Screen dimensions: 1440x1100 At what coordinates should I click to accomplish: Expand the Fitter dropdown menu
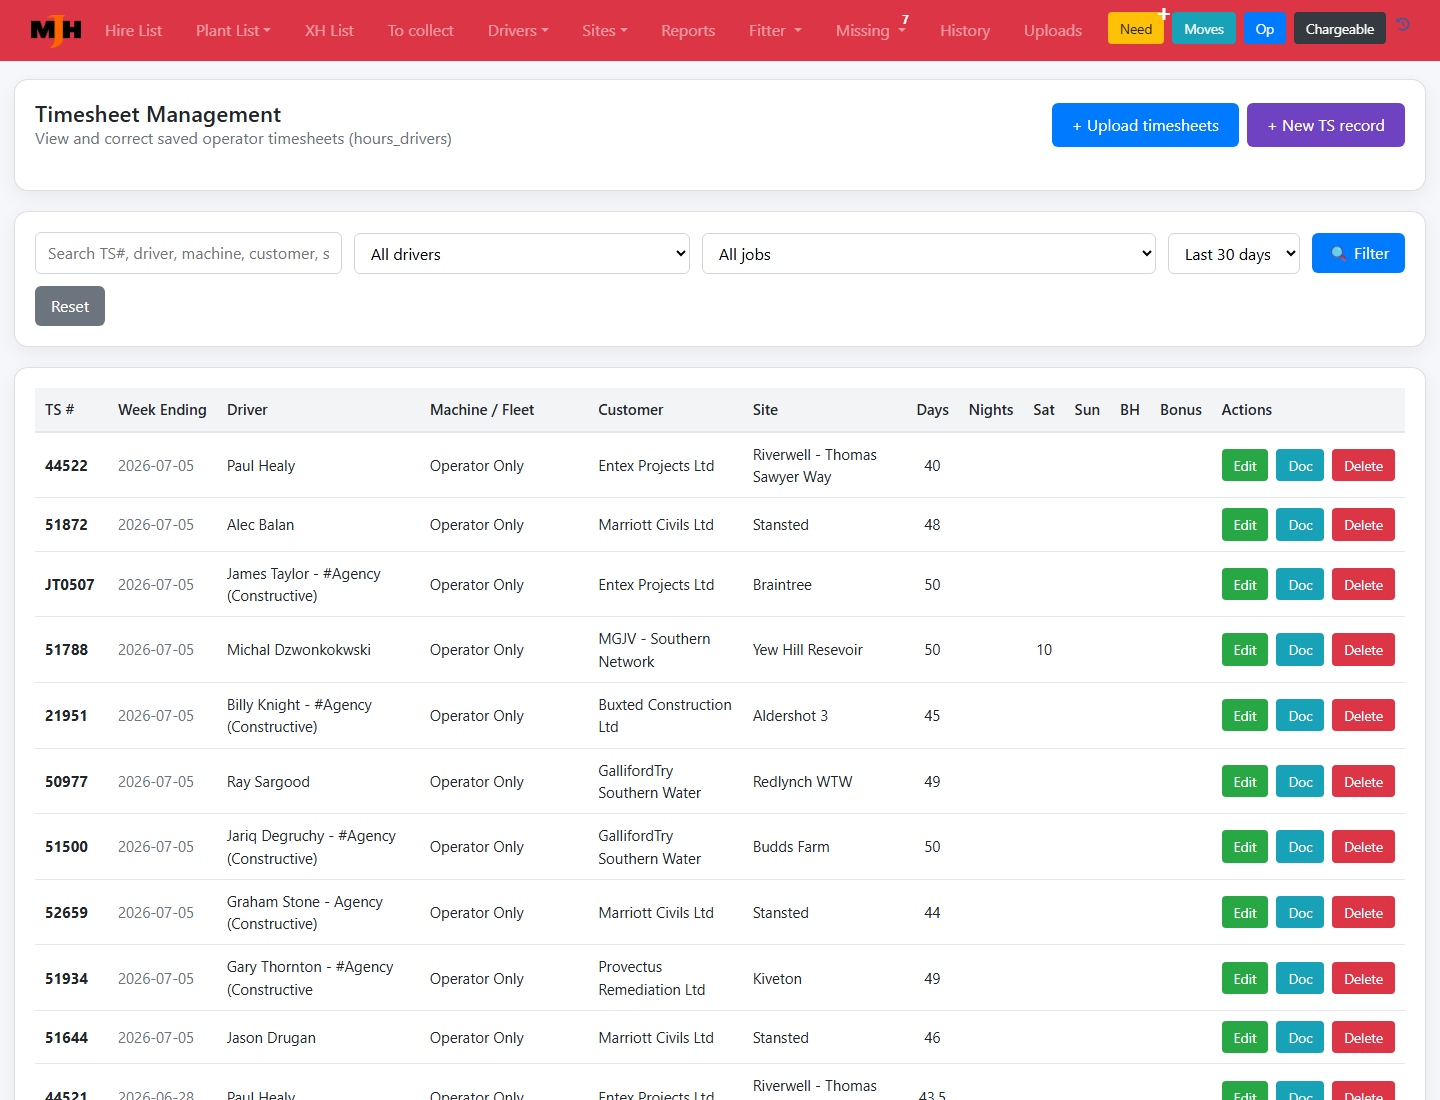[775, 30]
